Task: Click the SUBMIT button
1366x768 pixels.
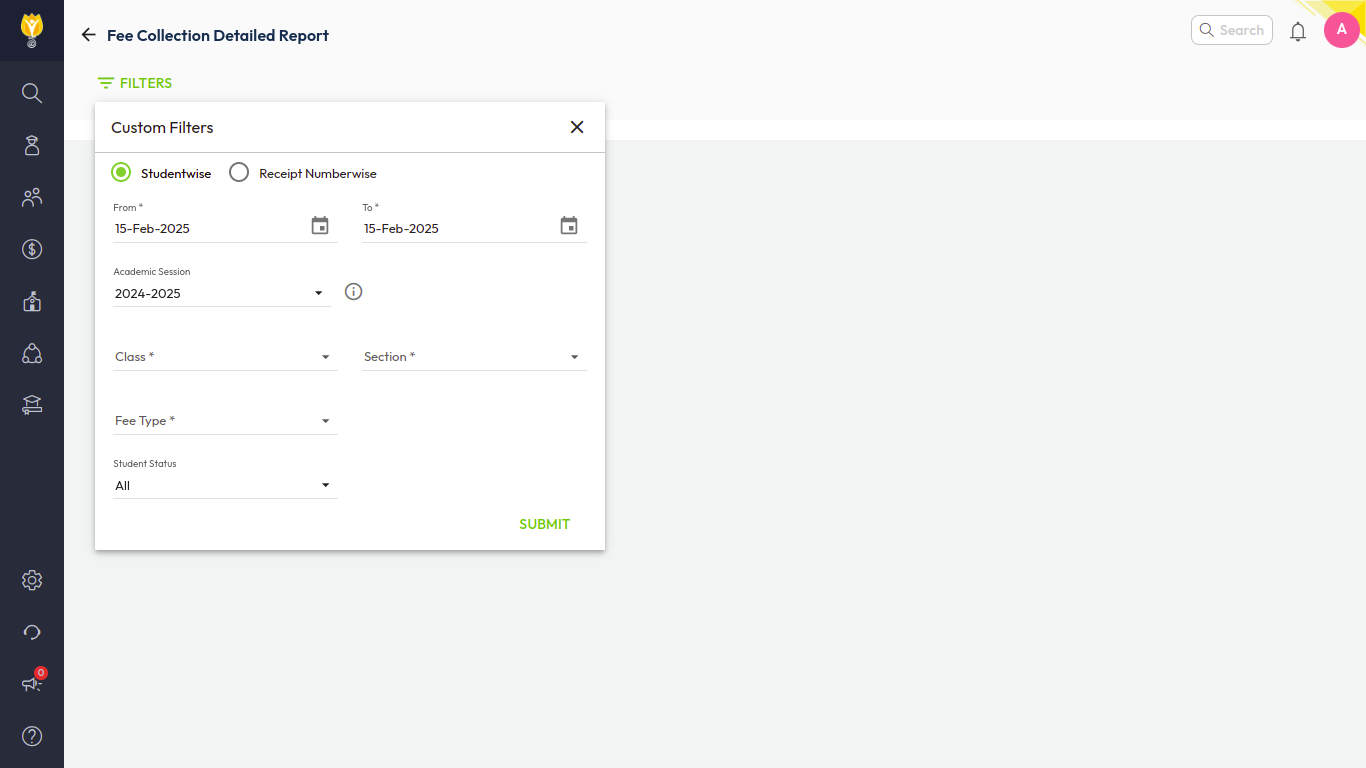Action: click(545, 524)
